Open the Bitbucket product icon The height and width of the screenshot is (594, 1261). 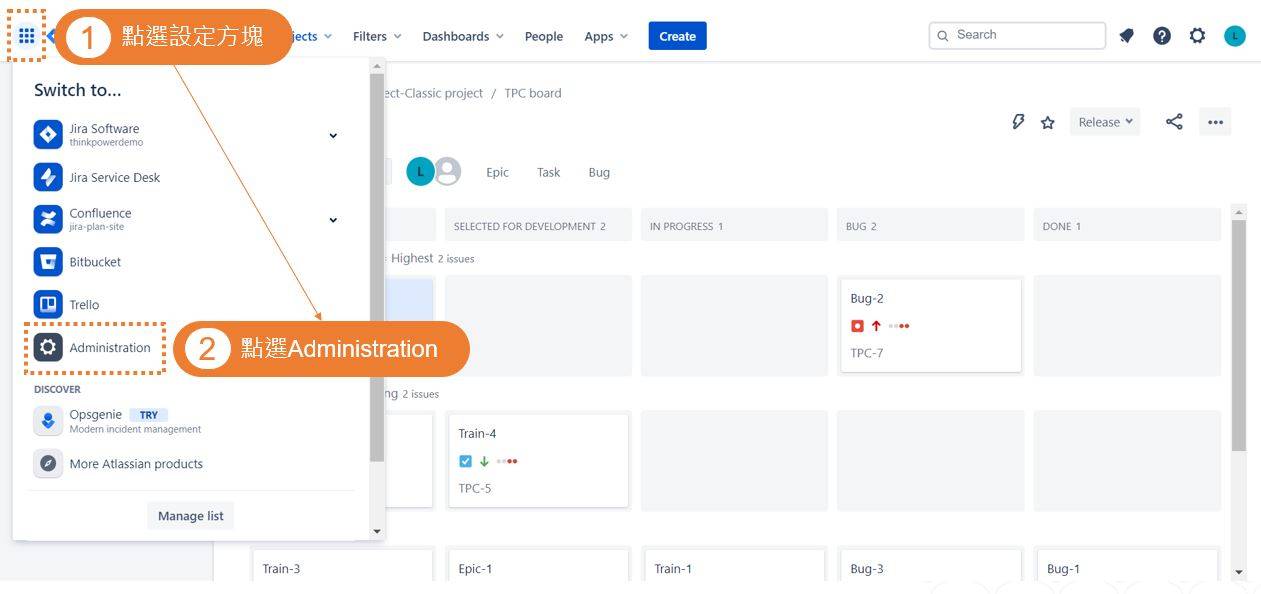(x=48, y=262)
